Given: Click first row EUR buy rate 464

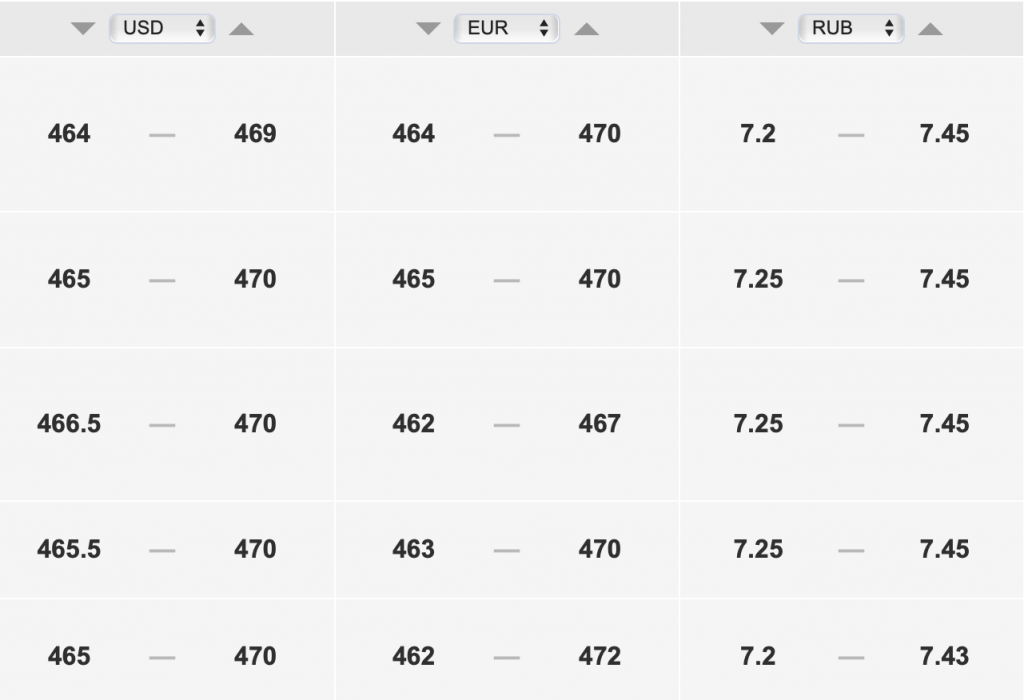Looking at the screenshot, I should (x=413, y=133).
